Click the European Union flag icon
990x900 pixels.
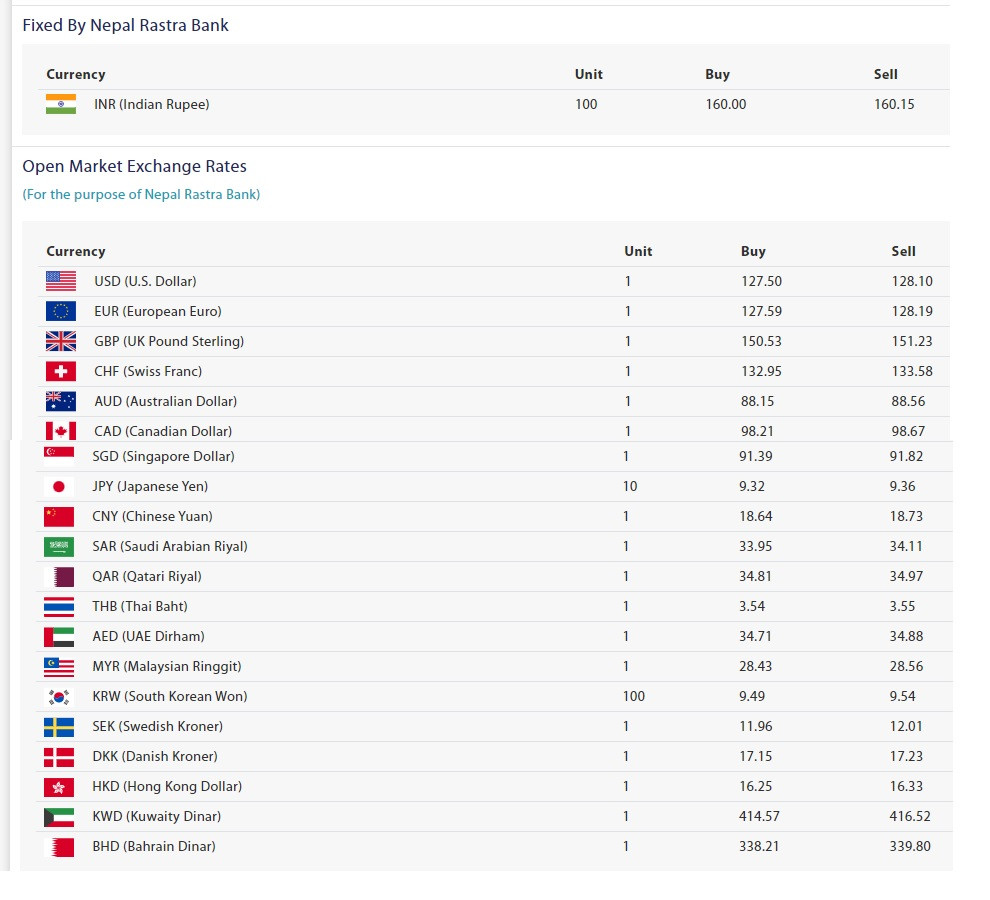point(61,311)
